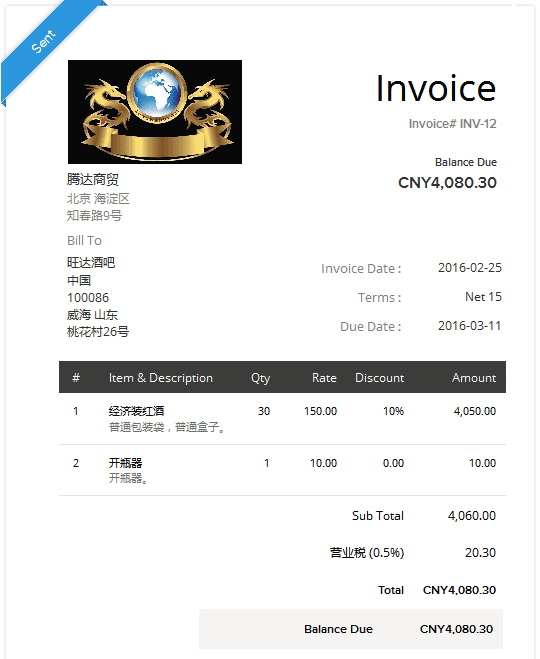Click company name 腾达商贸
Screen dimensions: 540x659
click(92, 179)
